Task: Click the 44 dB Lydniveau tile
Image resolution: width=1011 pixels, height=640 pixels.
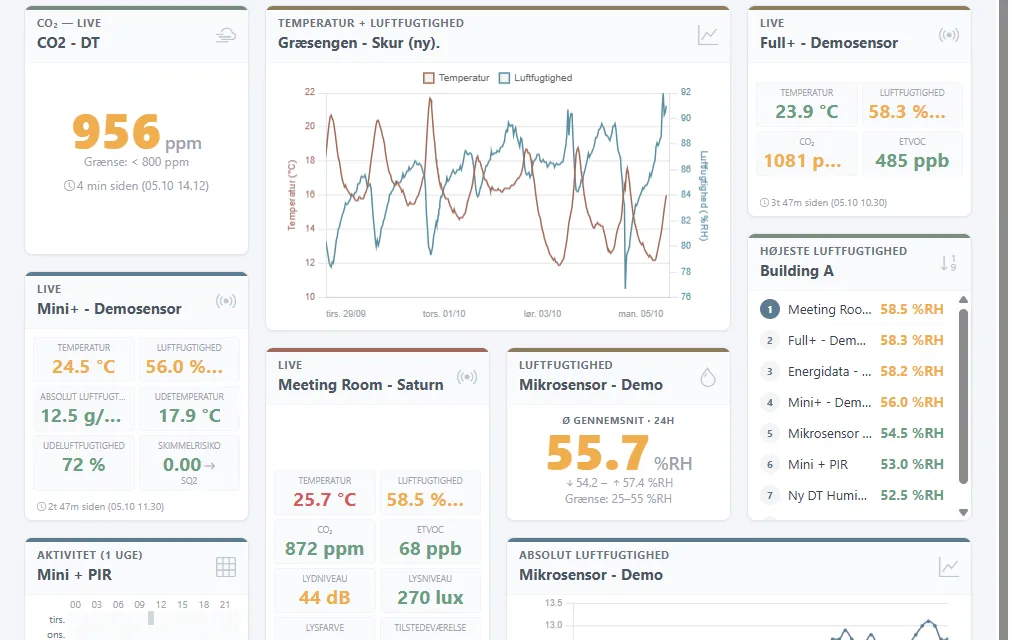Action: [324, 590]
